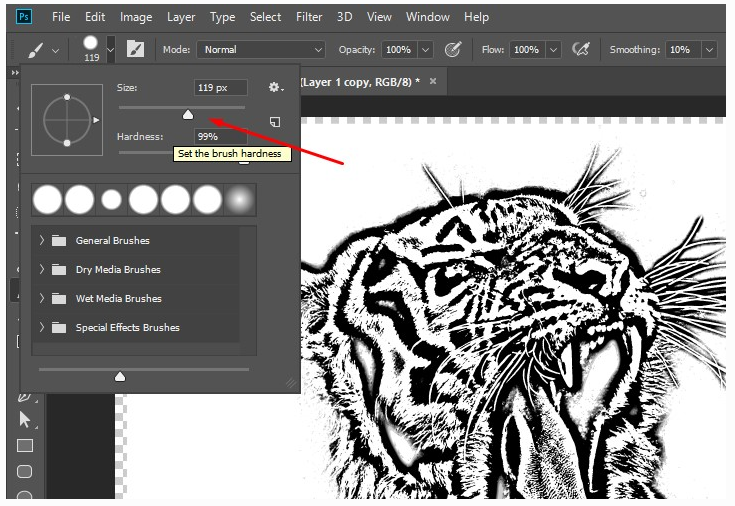Expand the Wet Media Brushes folder chevron
The height and width of the screenshot is (506, 735).
pyautogui.click(x=42, y=298)
